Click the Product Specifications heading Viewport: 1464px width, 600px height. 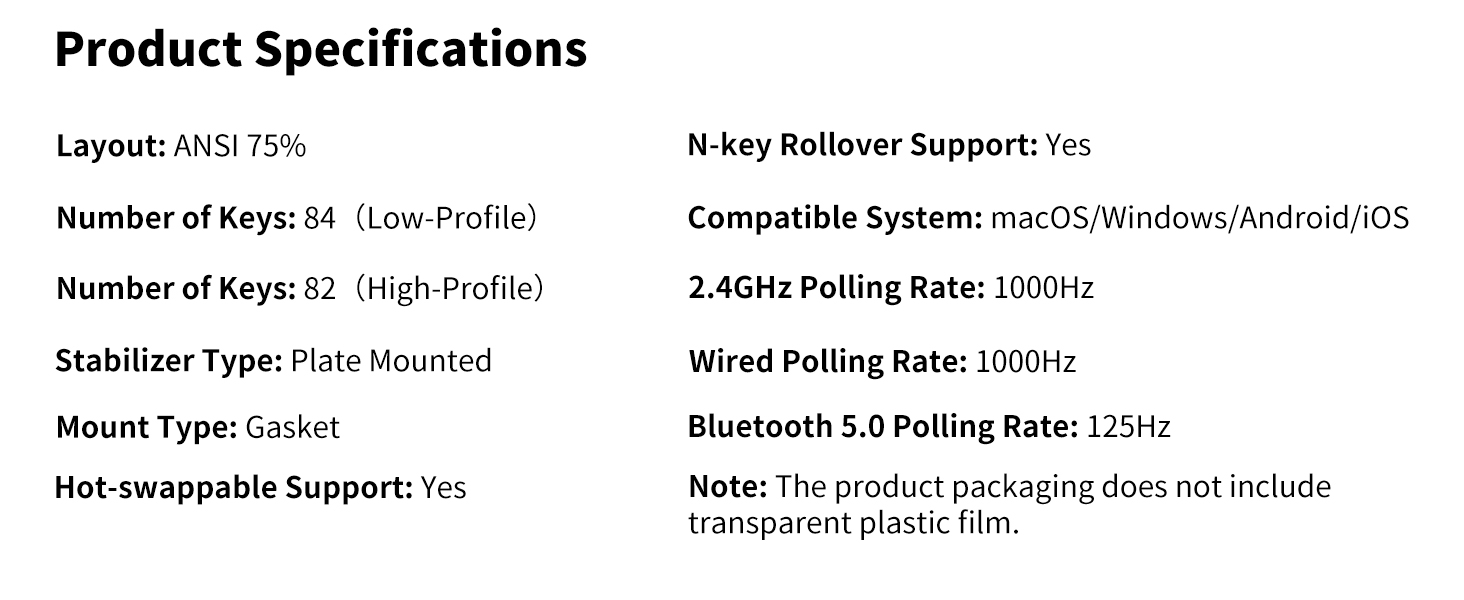click(320, 50)
